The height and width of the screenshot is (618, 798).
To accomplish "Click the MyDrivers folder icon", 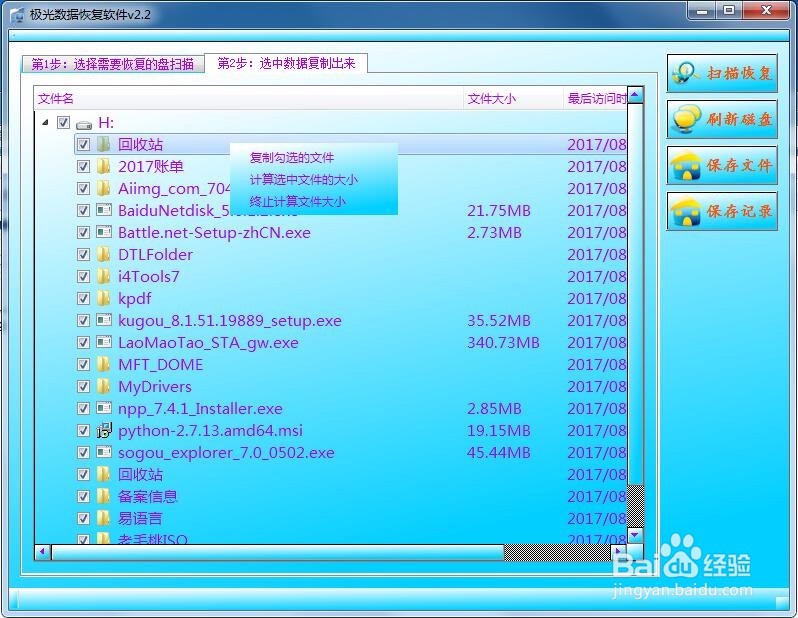I will click(x=103, y=386).
